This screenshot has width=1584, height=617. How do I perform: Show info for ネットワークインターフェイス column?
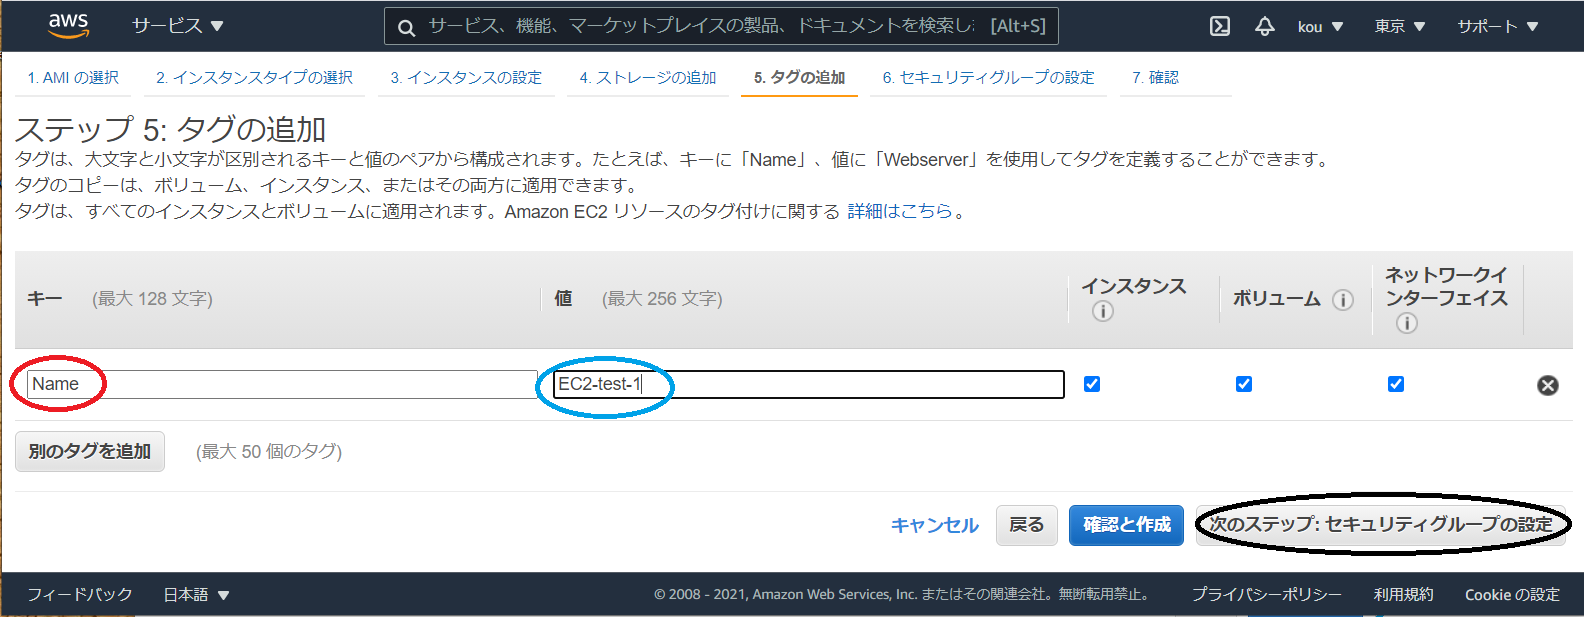(x=1406, y=323)
